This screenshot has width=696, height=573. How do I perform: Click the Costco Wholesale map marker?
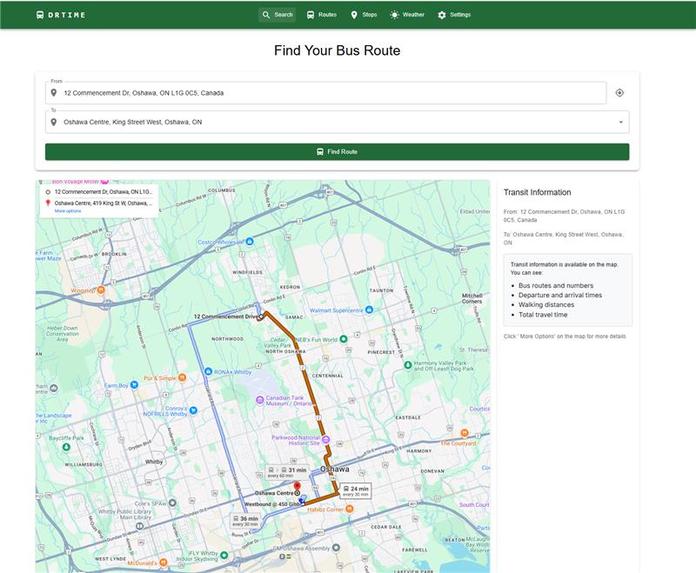pos(249,241)
